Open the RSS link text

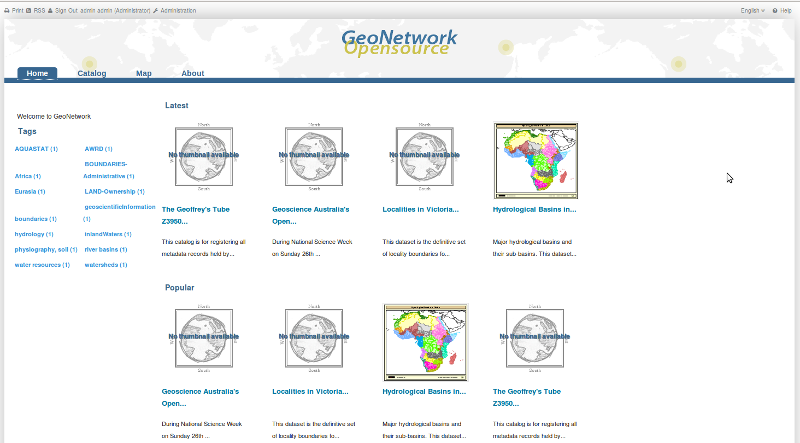39,10
